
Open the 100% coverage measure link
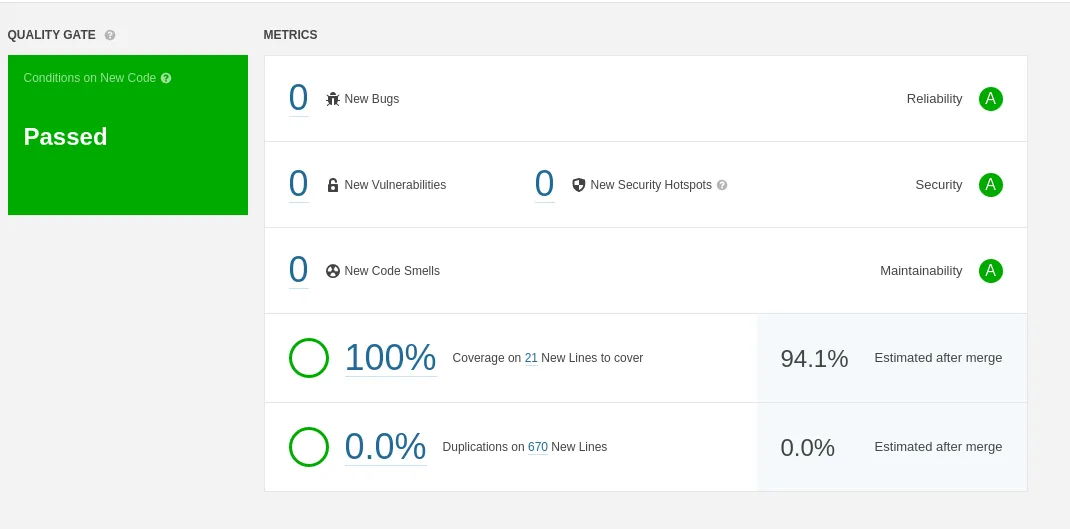[390, 358]
